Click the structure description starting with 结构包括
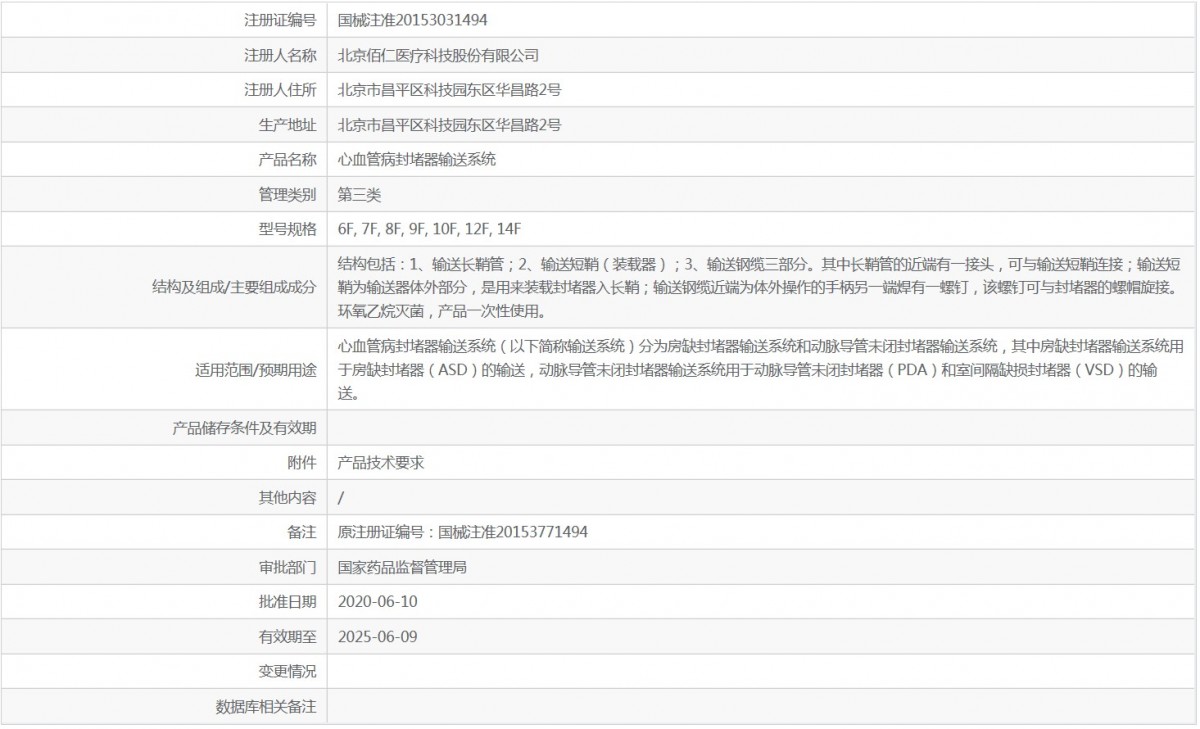This screenshot has width=1200, height=729. point(760,287)
